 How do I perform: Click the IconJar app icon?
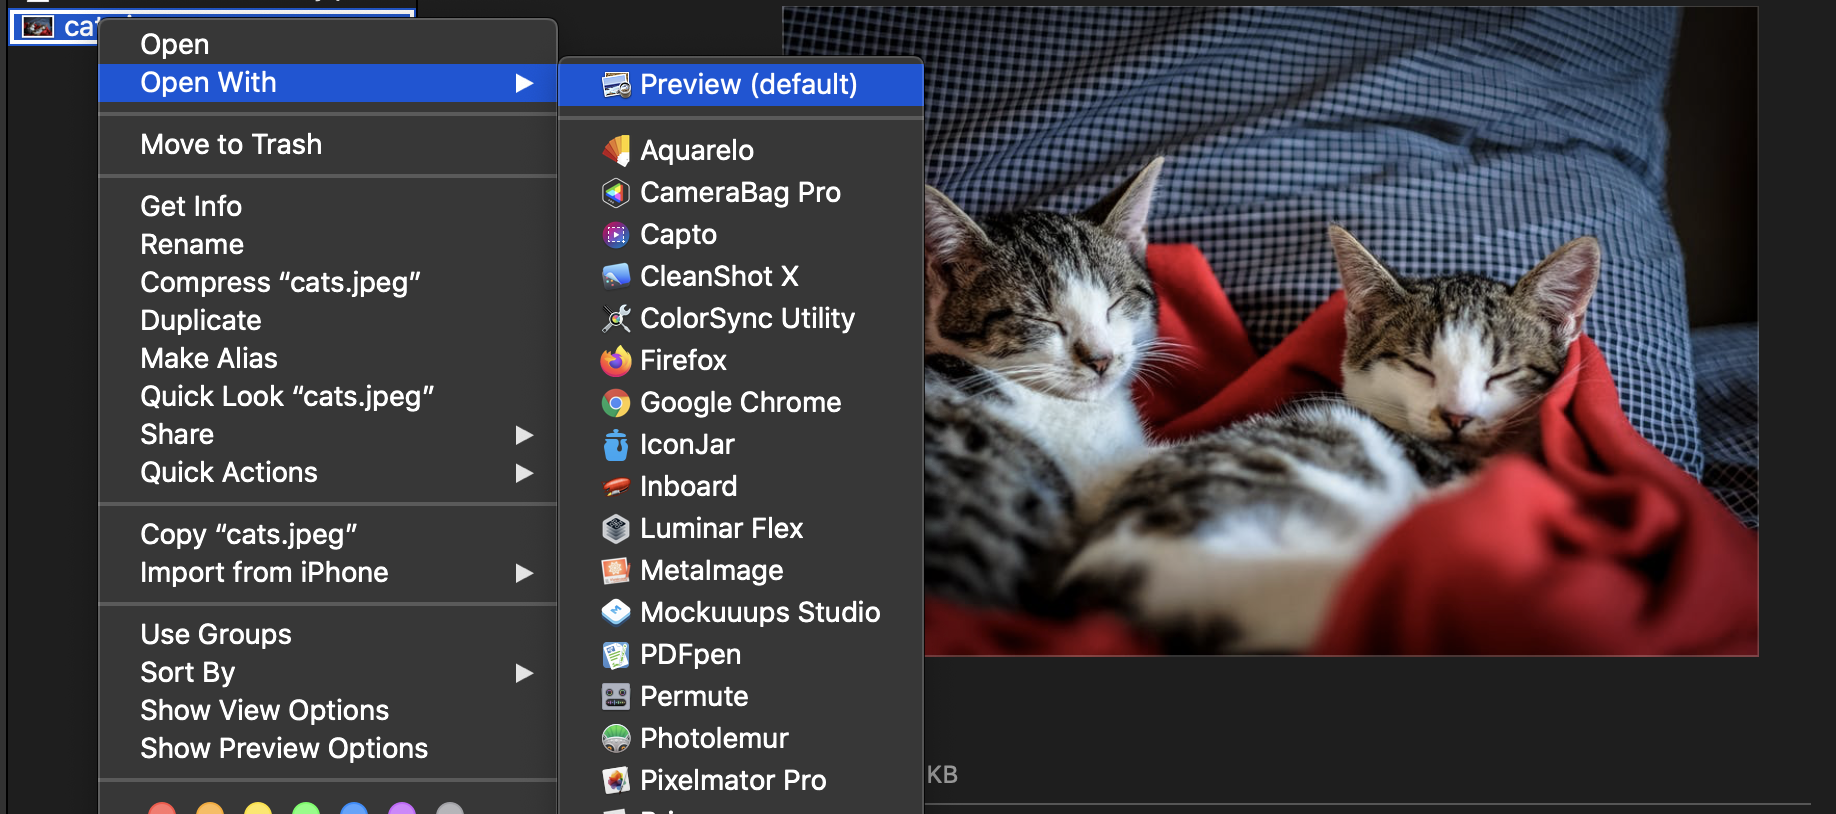(616, 445)
